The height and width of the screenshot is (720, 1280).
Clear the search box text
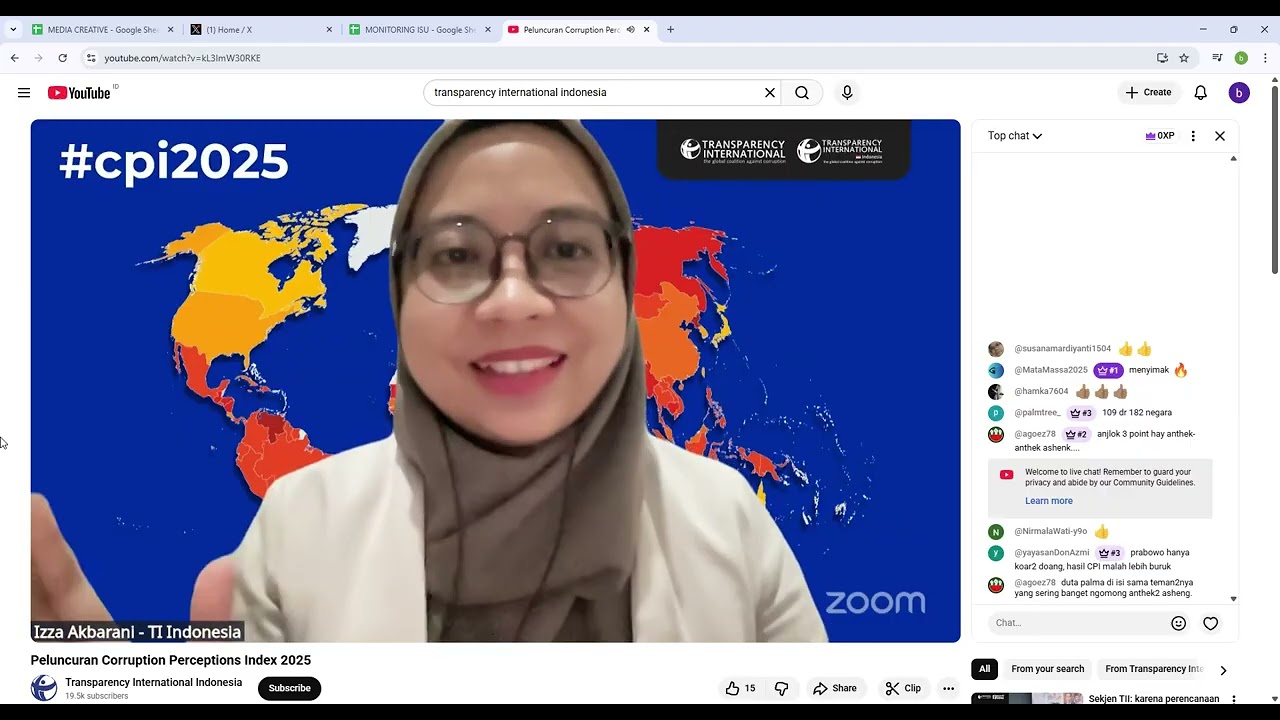tap(770, 93)
